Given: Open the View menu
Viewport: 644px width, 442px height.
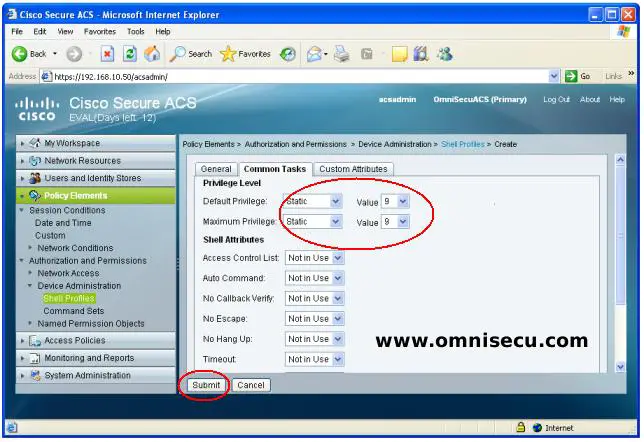Looking at the screenshot, I should [65, 32].
